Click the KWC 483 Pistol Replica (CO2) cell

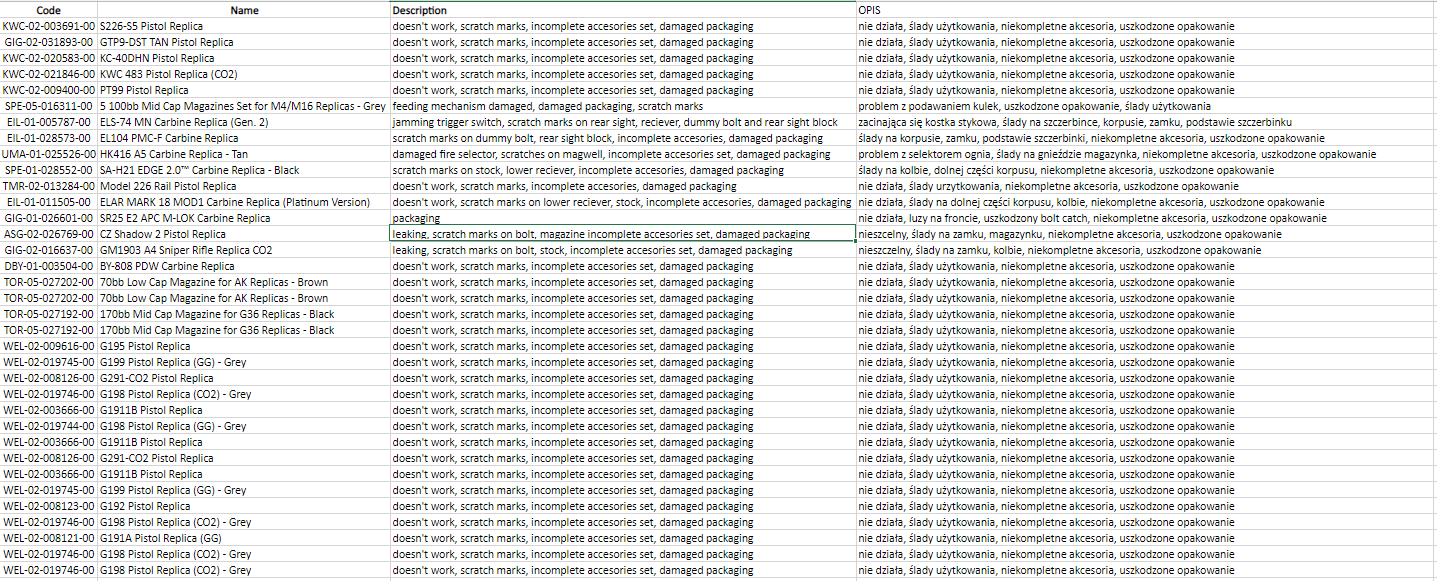click(x=243, y=74)
